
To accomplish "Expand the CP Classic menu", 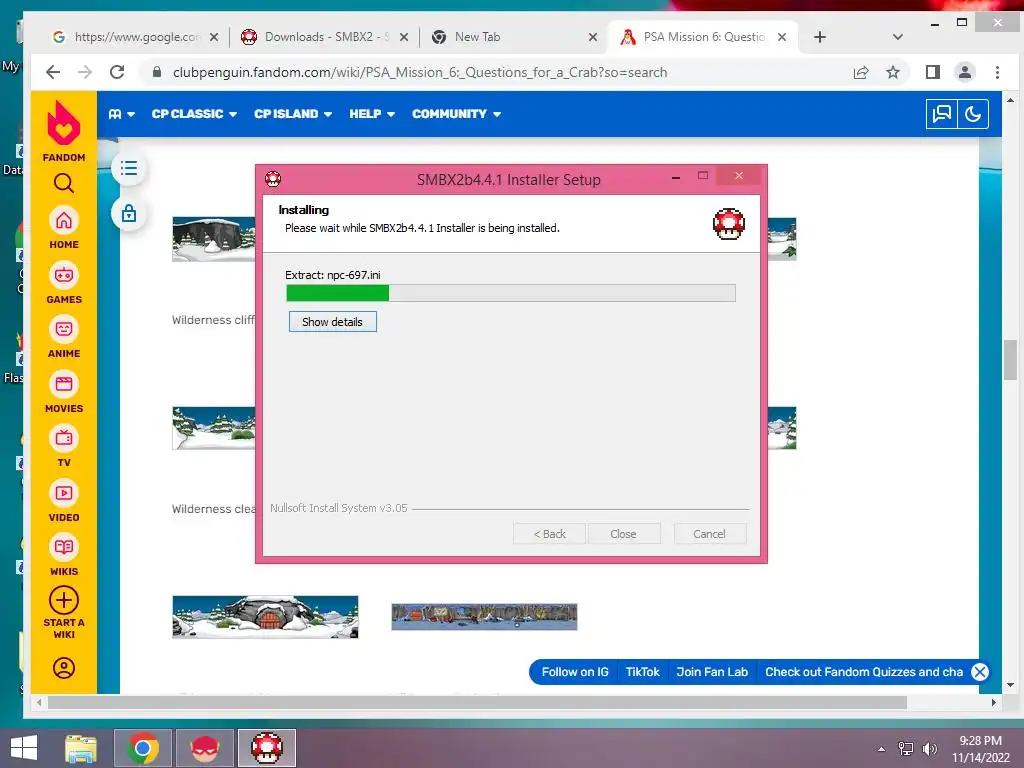I will (194, 114).
